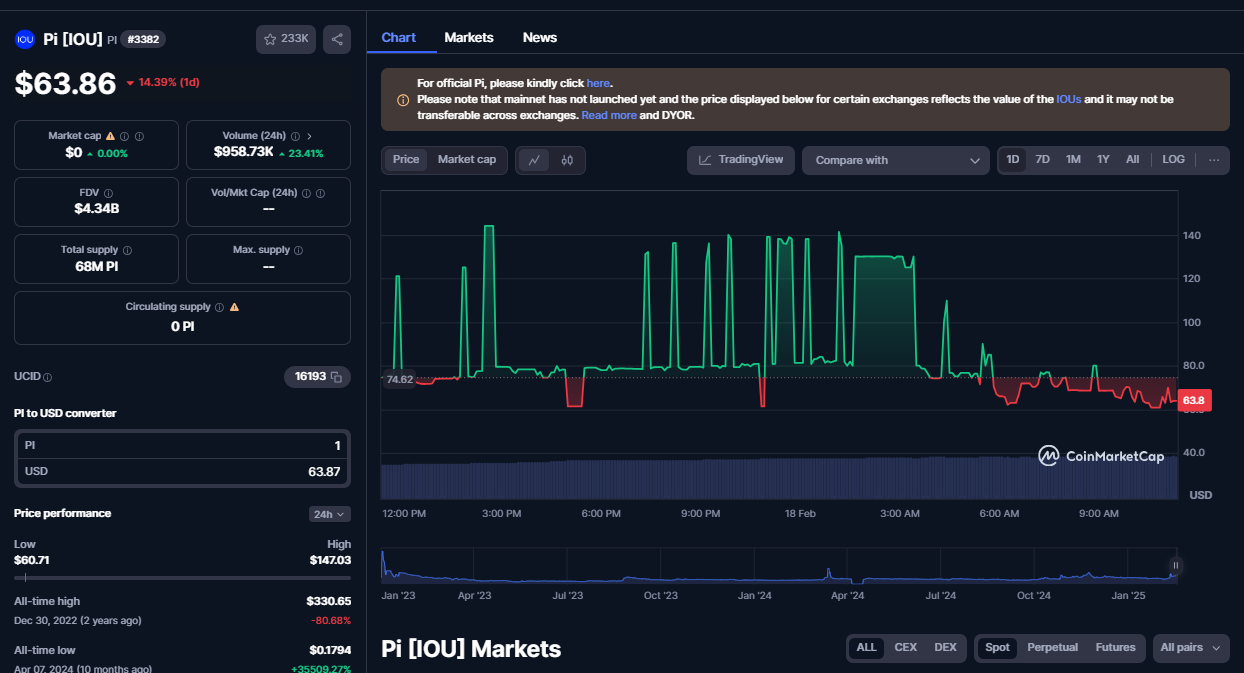Select the Futures market type
1244x673 pixels.
(1116, 648)
